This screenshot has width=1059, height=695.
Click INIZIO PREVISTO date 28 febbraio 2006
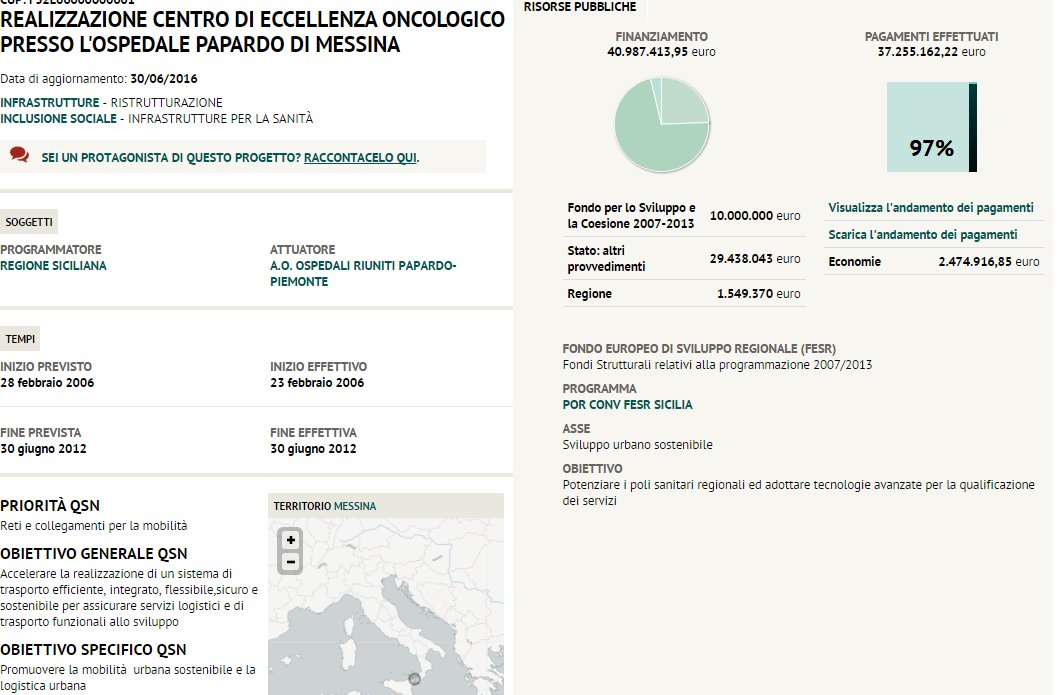pyautogui.click(x=47, y=382)
